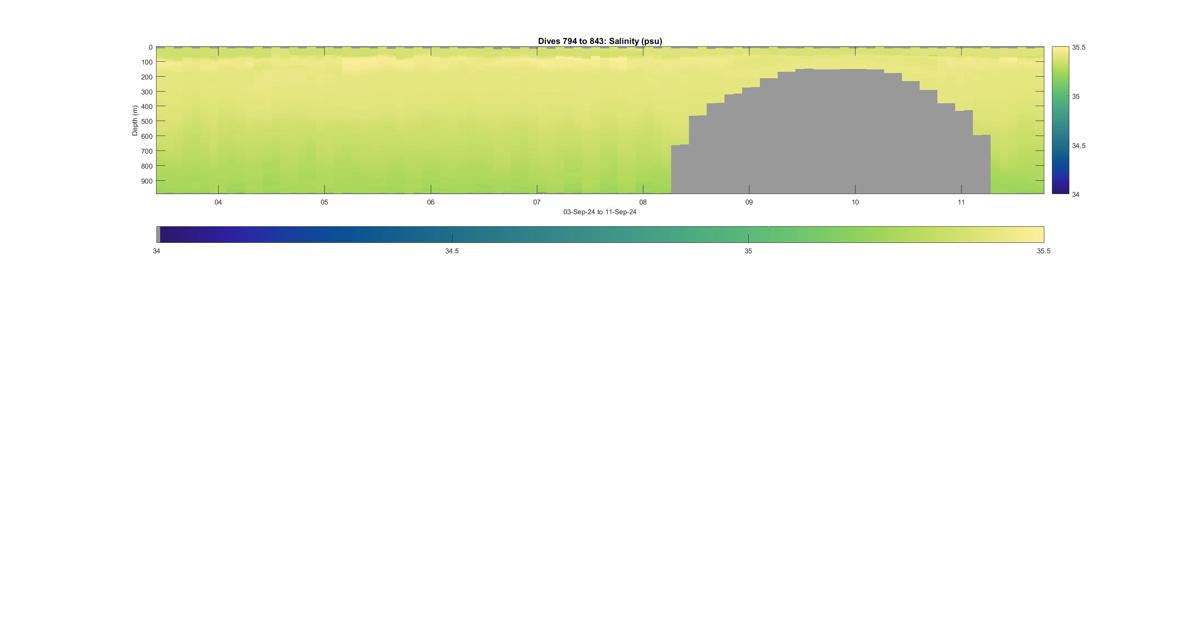Click x-axis tick label "07"
Screen dimensions: 1200x622
point(537,202)
